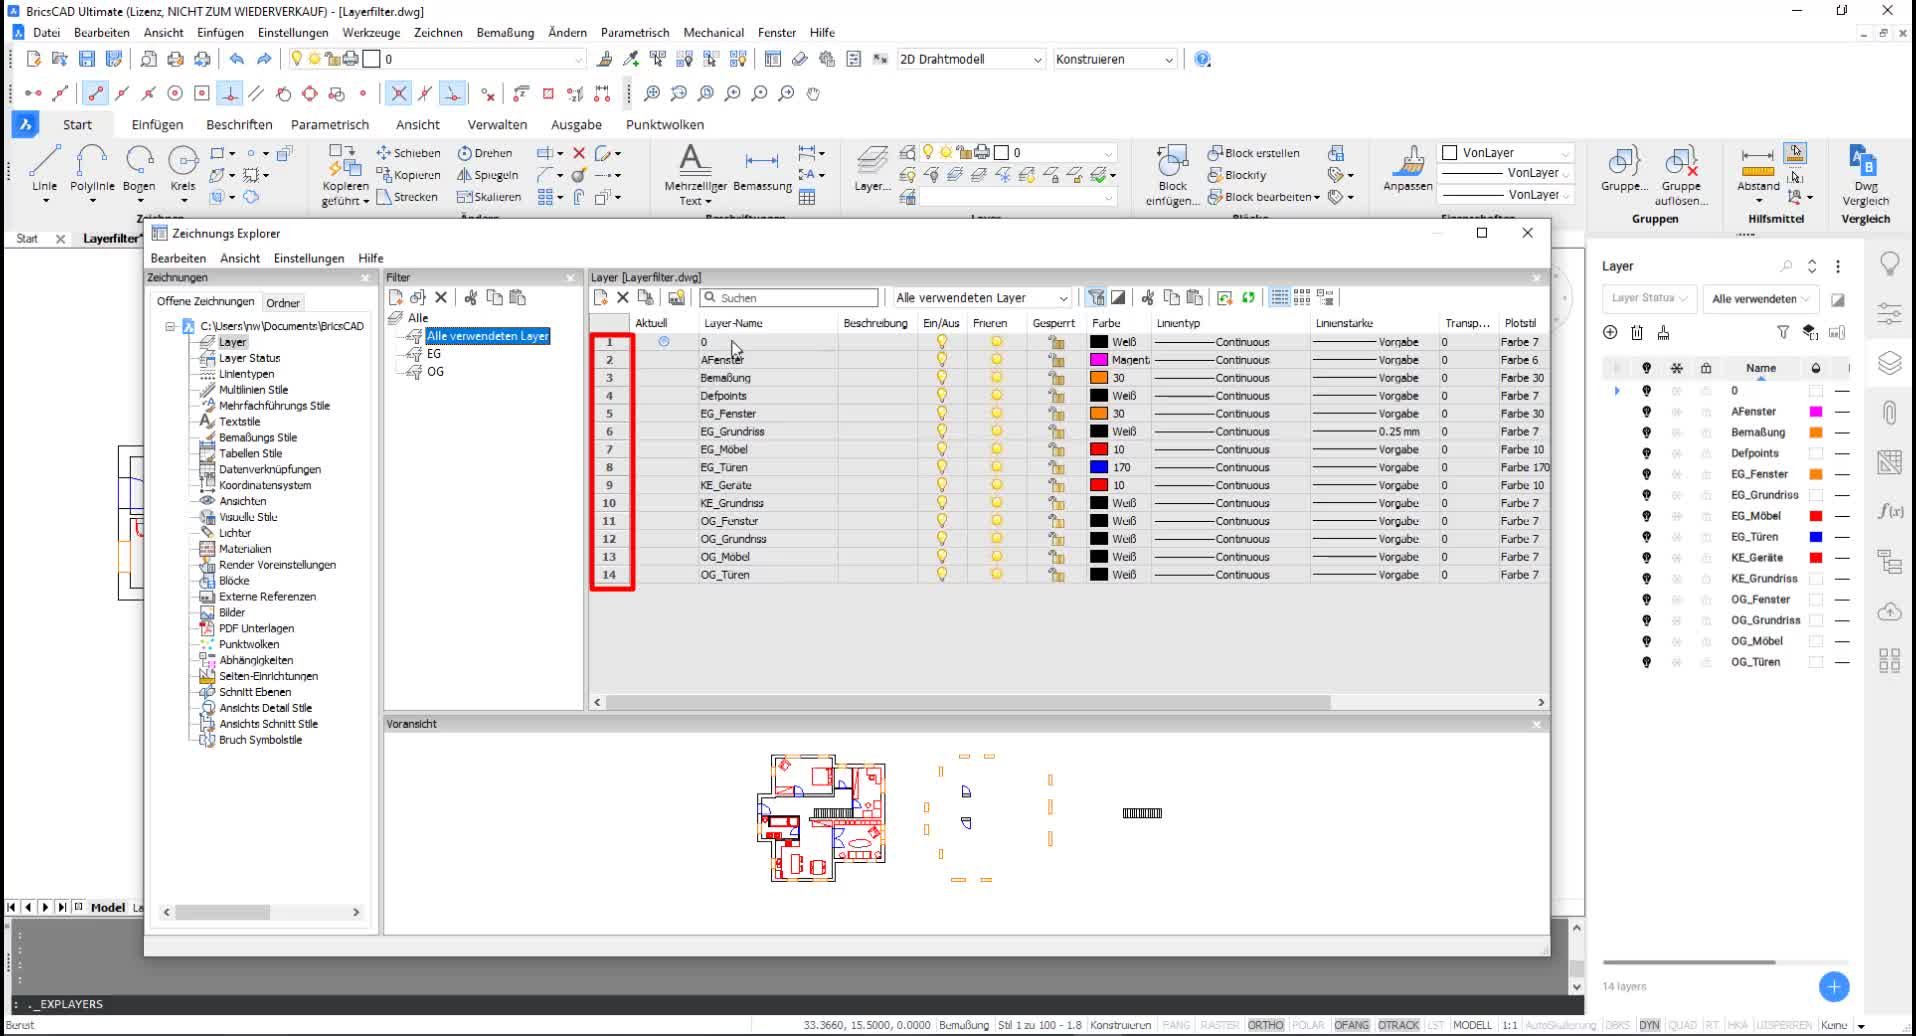Click the undo arrow in top toolbar

[236, 59]
